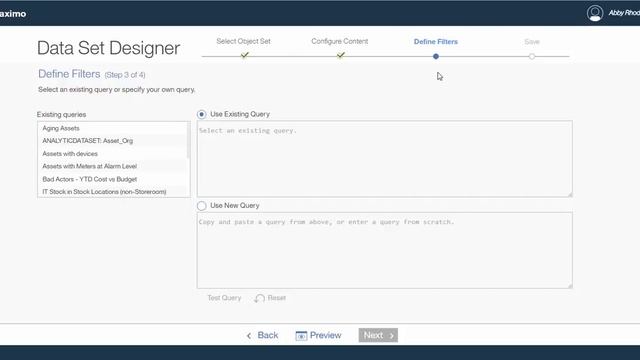Choose Bad Actors - YTD Cost vs Budget
The image size is (640, 360).
coord(112,179)
